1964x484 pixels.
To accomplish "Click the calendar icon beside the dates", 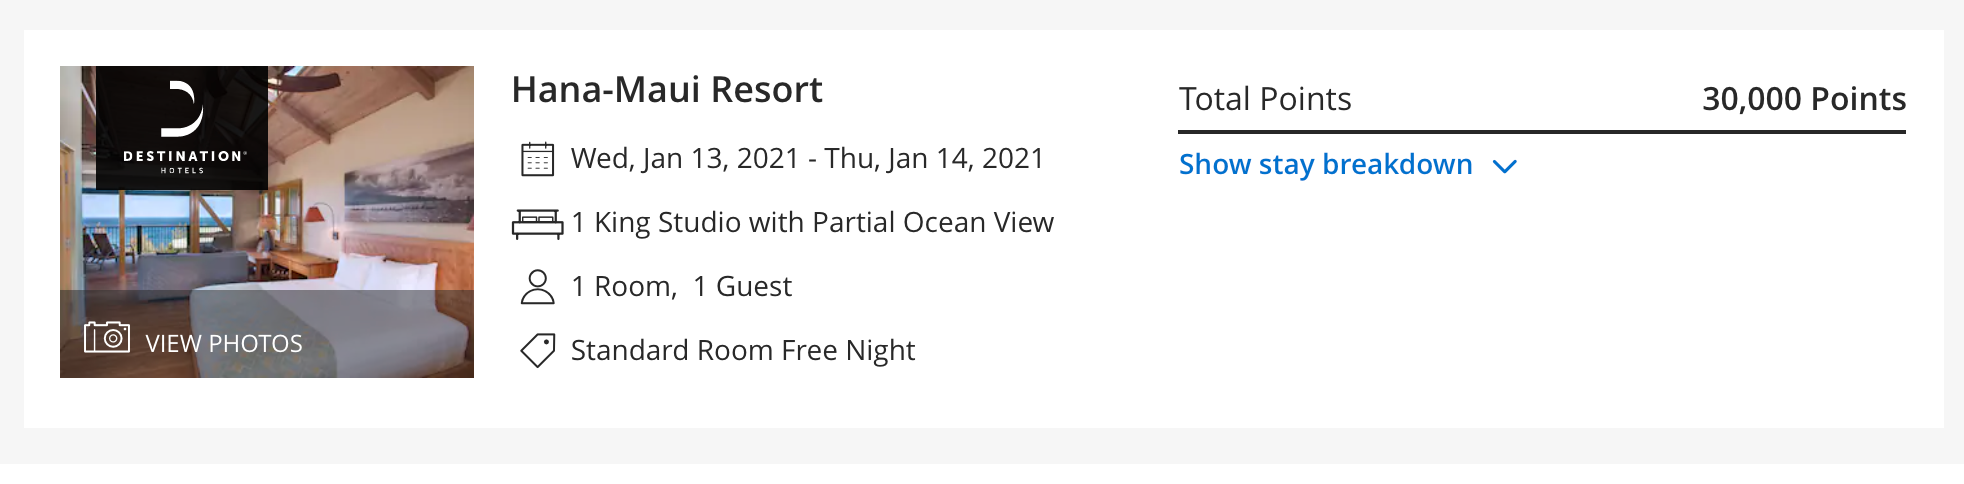I will tap(537, 159).
